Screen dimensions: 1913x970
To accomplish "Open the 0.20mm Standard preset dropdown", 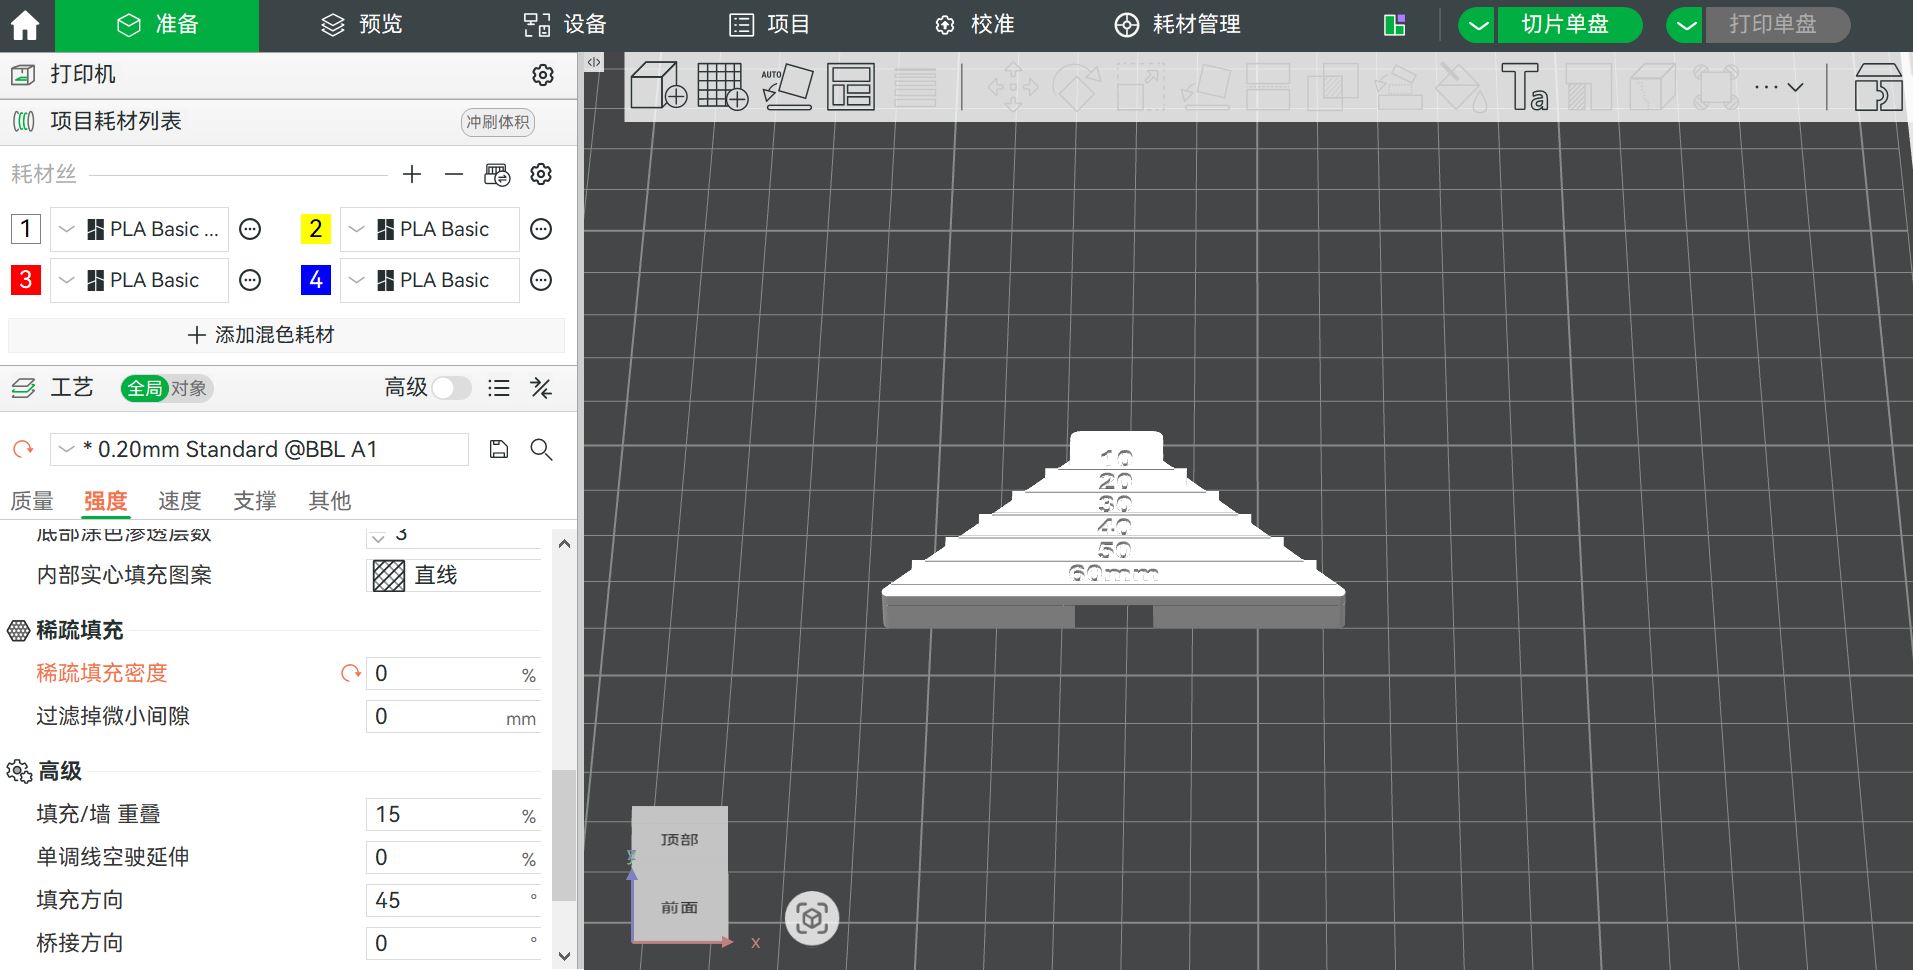I will tap(259, 449).
